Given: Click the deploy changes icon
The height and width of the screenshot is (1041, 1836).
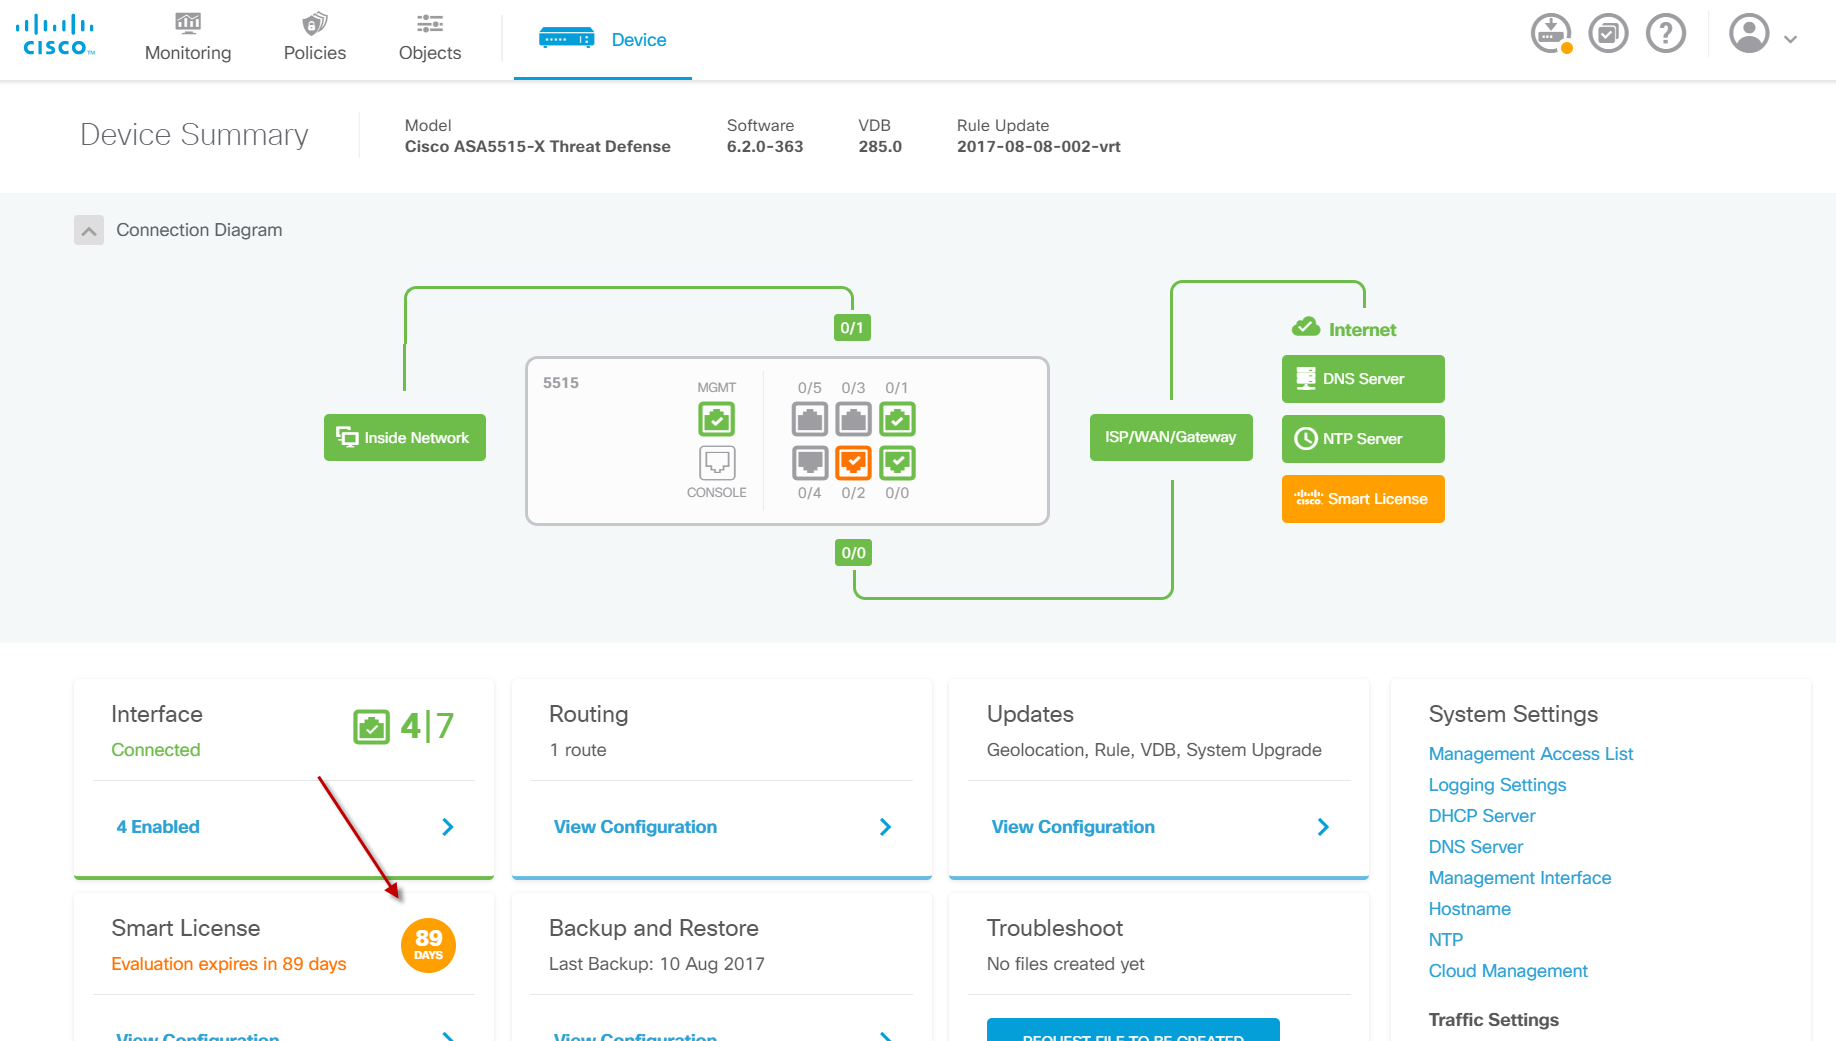Looking at the screenshot, I should pyautogui.click(x=1551, y=34).
